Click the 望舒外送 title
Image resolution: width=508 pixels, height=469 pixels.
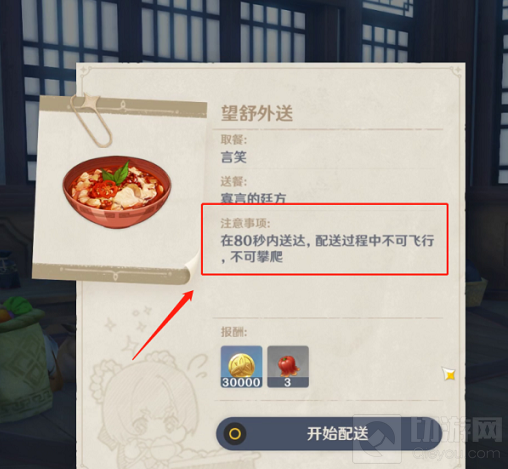(257, 113)
